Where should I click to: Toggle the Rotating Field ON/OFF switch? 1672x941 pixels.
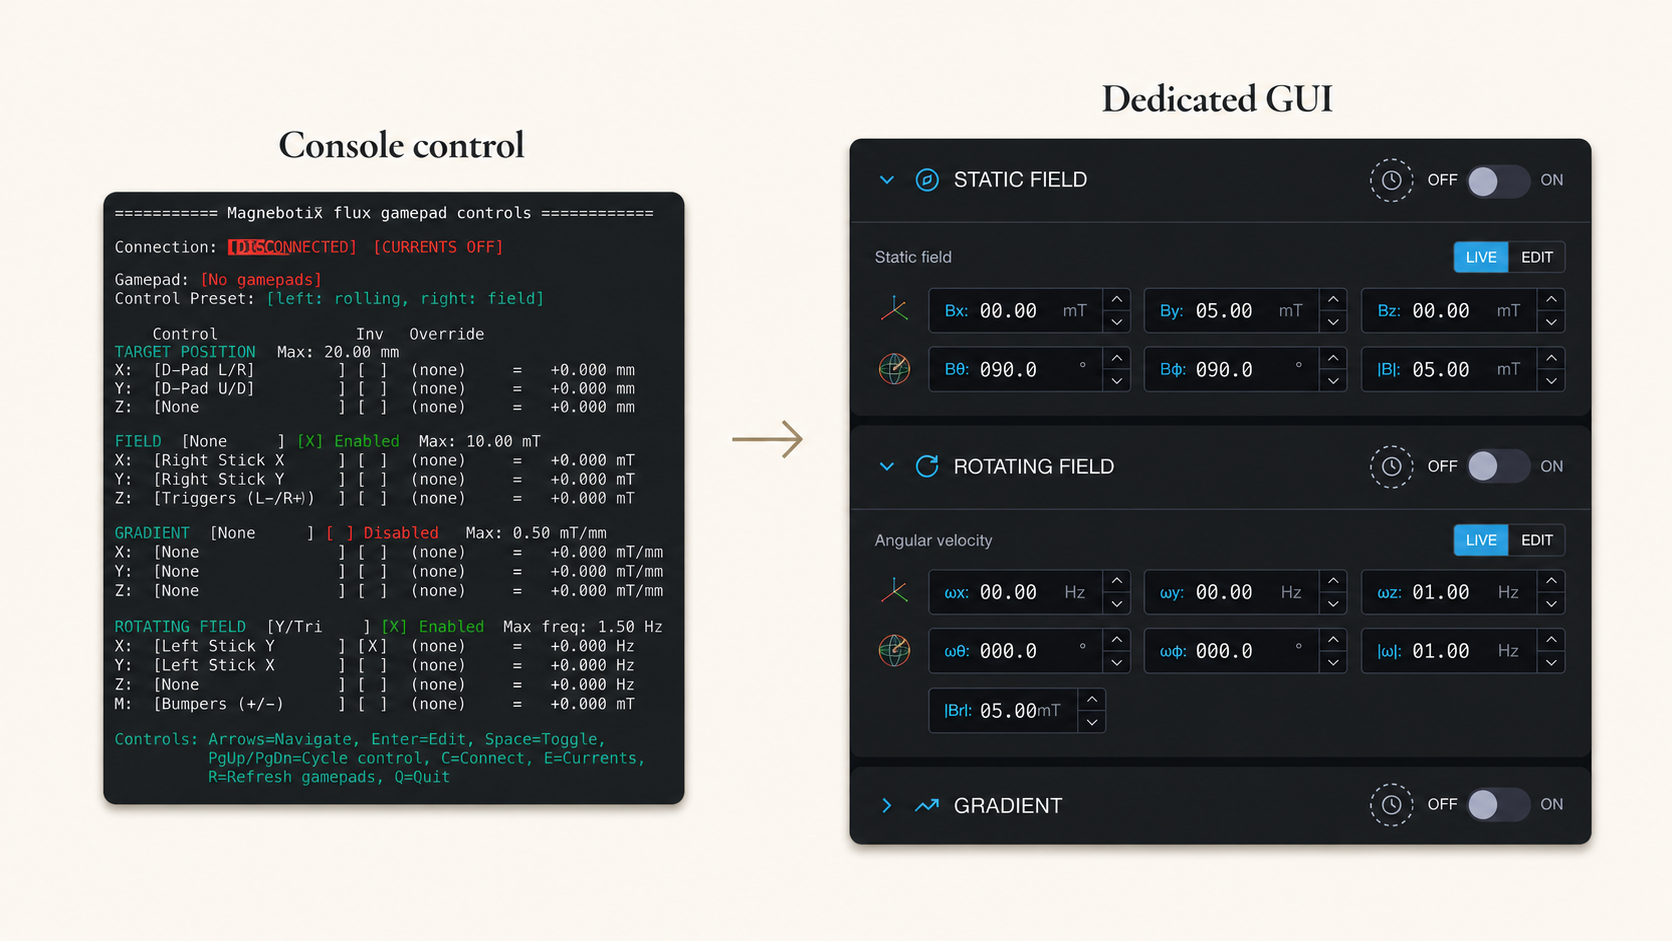pyautogui.click(x=1497, y=466)
